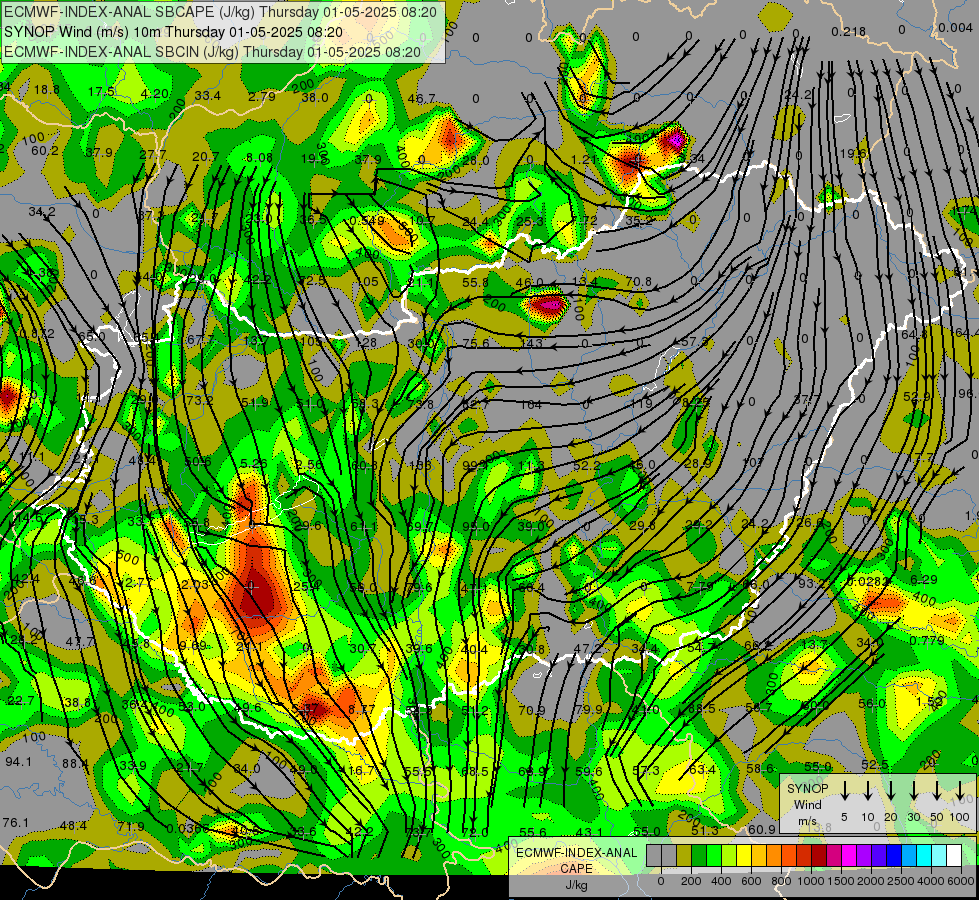Click the map value "94.1"

19,761
